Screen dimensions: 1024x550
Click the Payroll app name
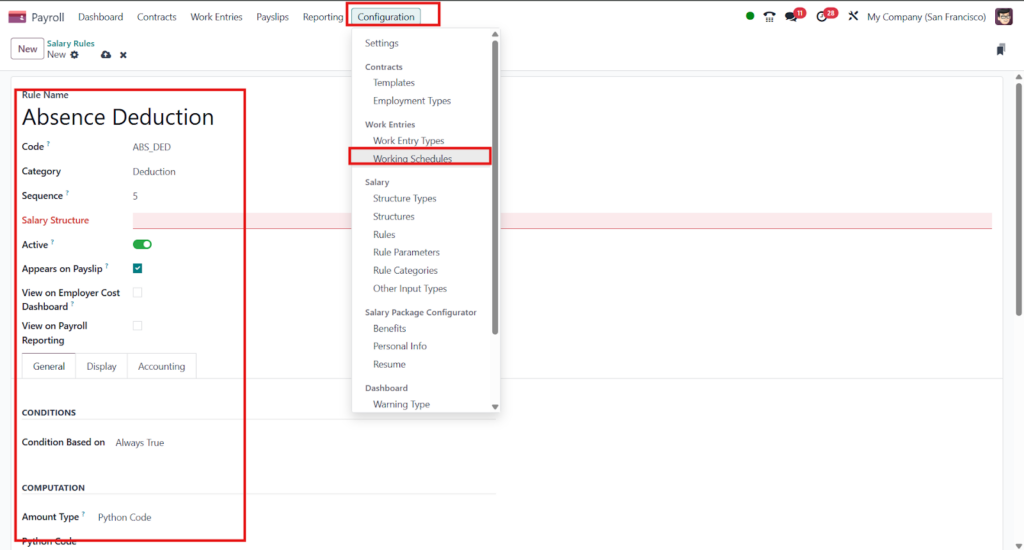(x=48, y=17)
